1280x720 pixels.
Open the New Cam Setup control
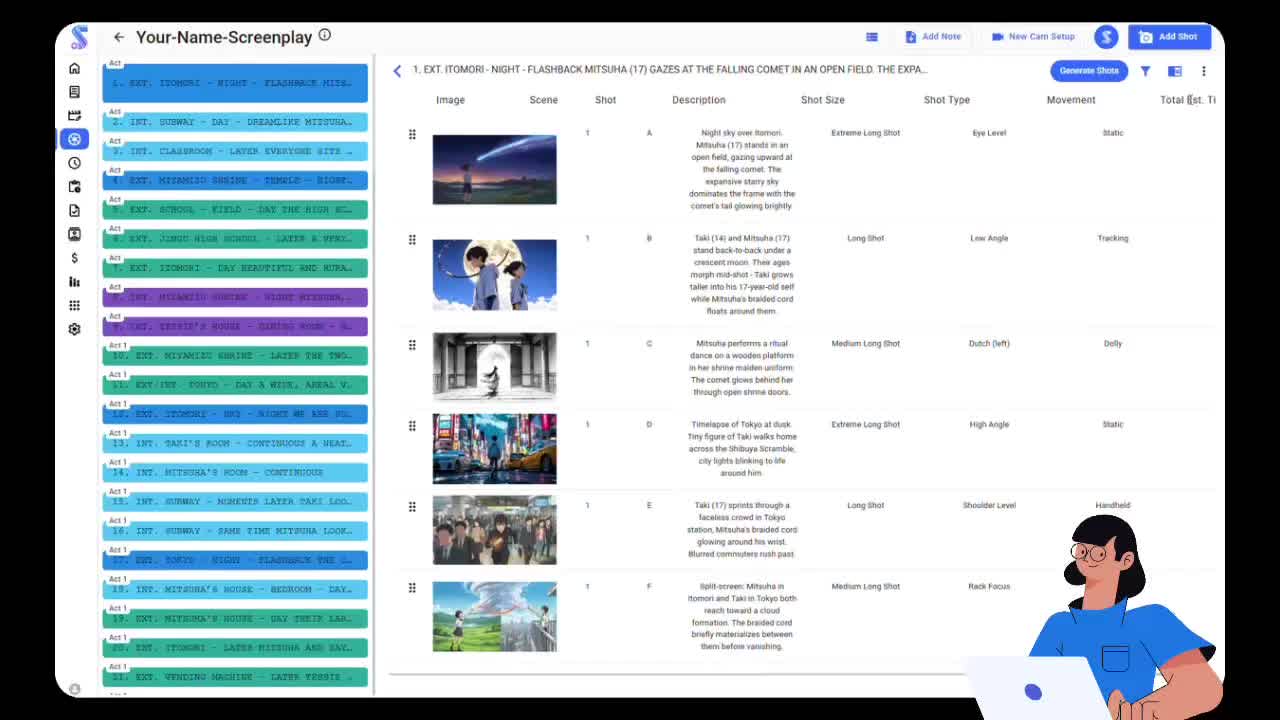(1033, 36)
